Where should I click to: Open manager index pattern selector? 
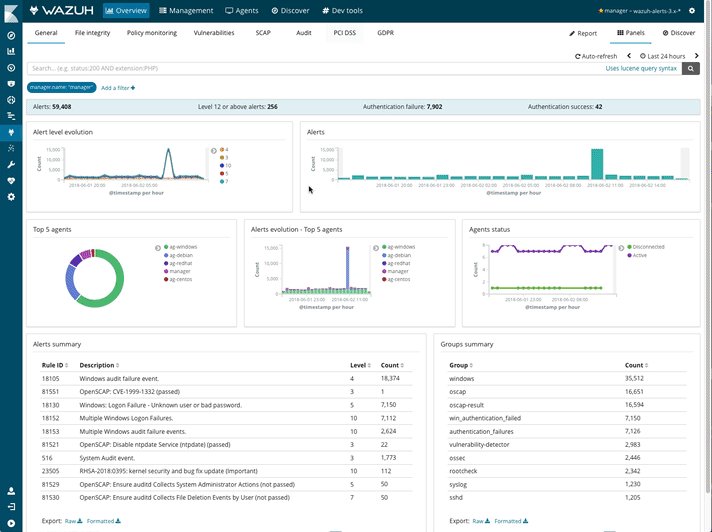(640, 10)
